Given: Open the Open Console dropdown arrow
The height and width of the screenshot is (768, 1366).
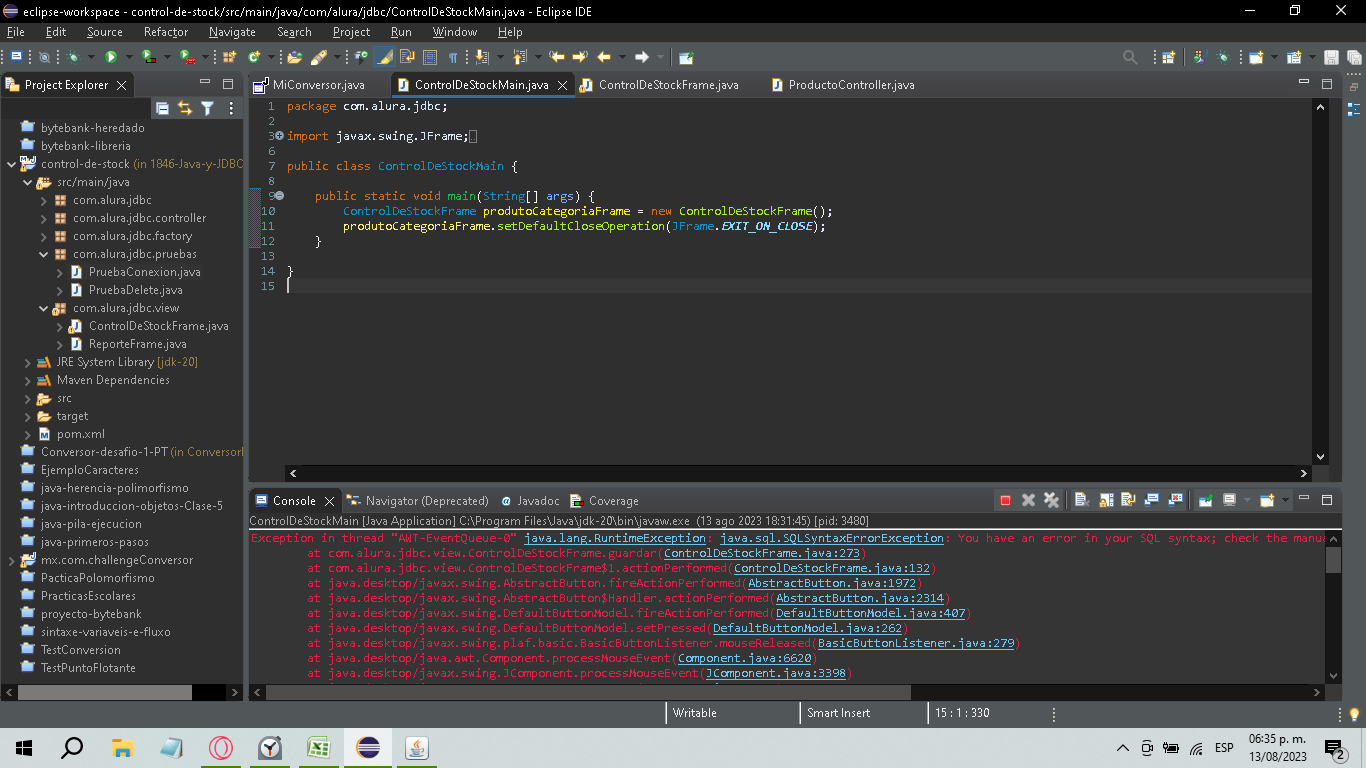Looking at the screenshot, I should coord(1285,500).
